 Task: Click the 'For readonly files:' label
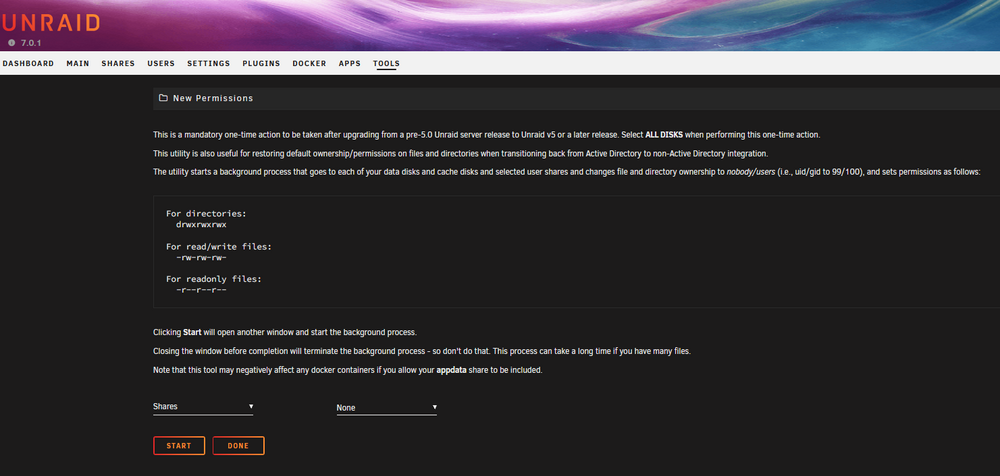click(x=214, y=279)
